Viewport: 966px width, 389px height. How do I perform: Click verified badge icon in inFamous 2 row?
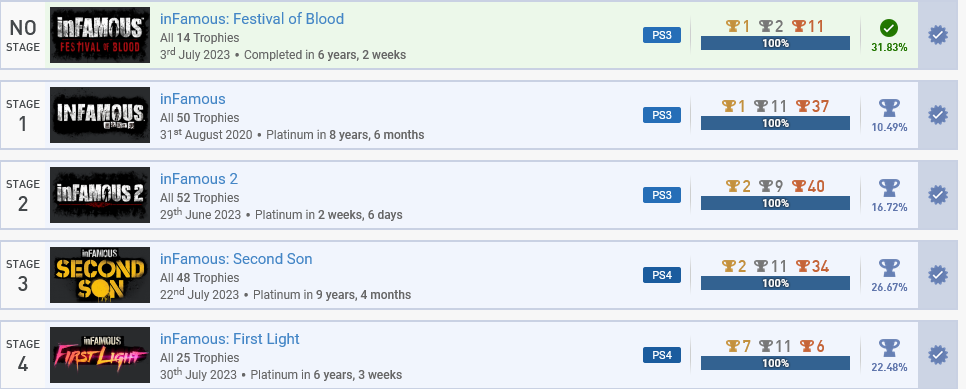(x=938, y=195)
